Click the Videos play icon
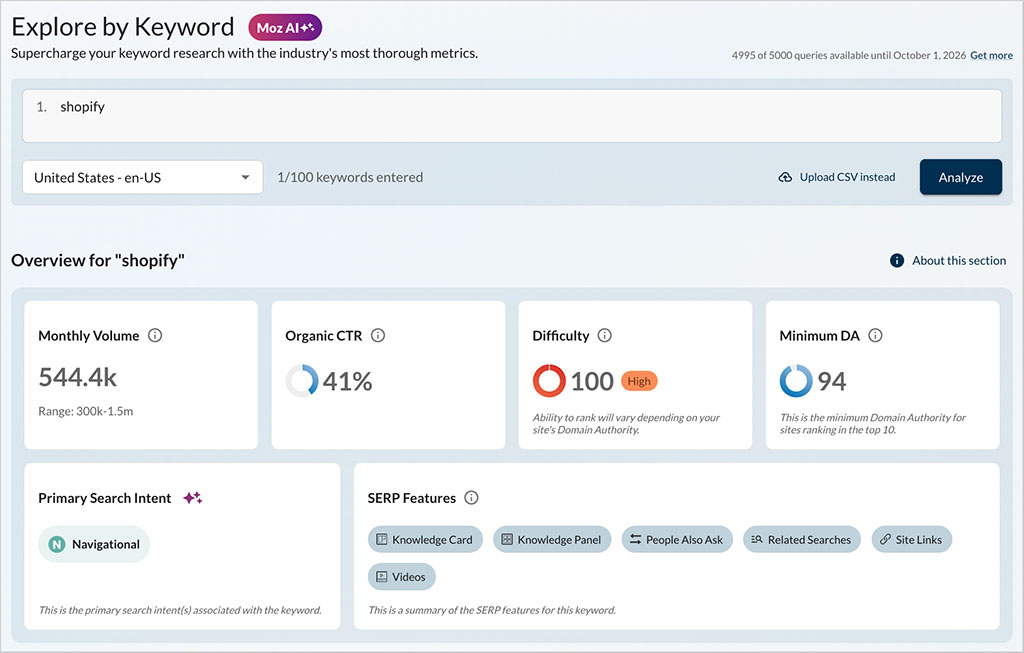The height and width of the screenshot is (653, 1024). point(382,577)
